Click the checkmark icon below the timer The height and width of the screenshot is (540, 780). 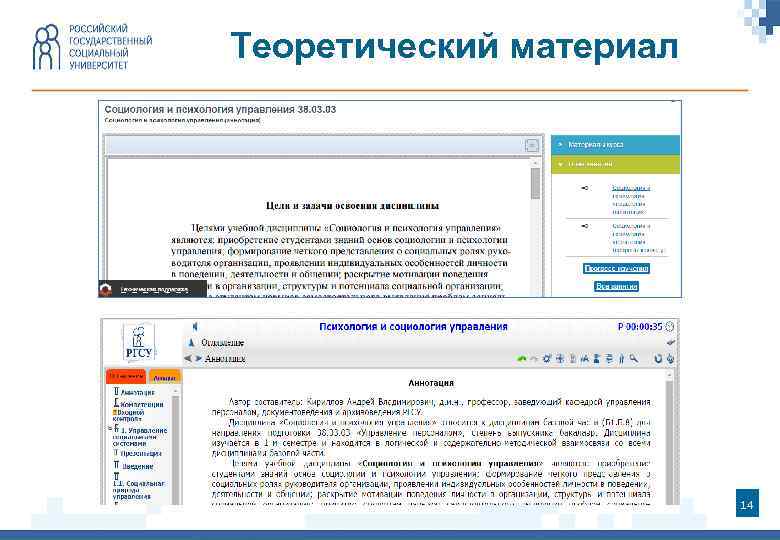tap(671, 343)
